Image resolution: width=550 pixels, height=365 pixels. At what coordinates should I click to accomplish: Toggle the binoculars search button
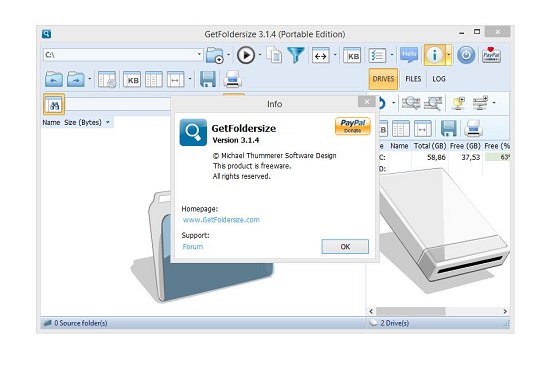point(54,104)
